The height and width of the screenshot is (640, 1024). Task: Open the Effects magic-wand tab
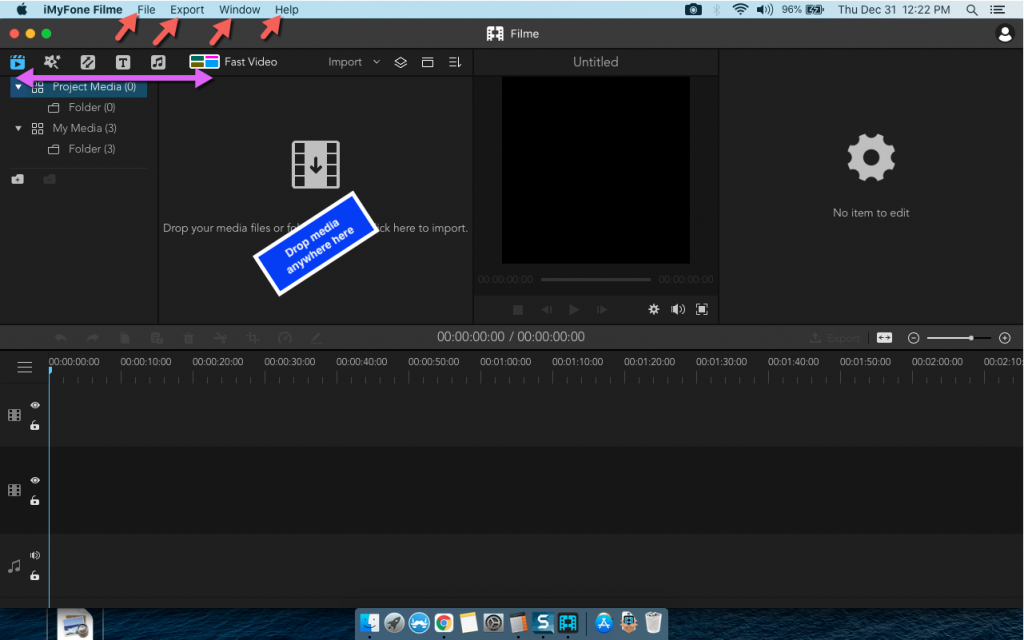click(x=52, y=62)
